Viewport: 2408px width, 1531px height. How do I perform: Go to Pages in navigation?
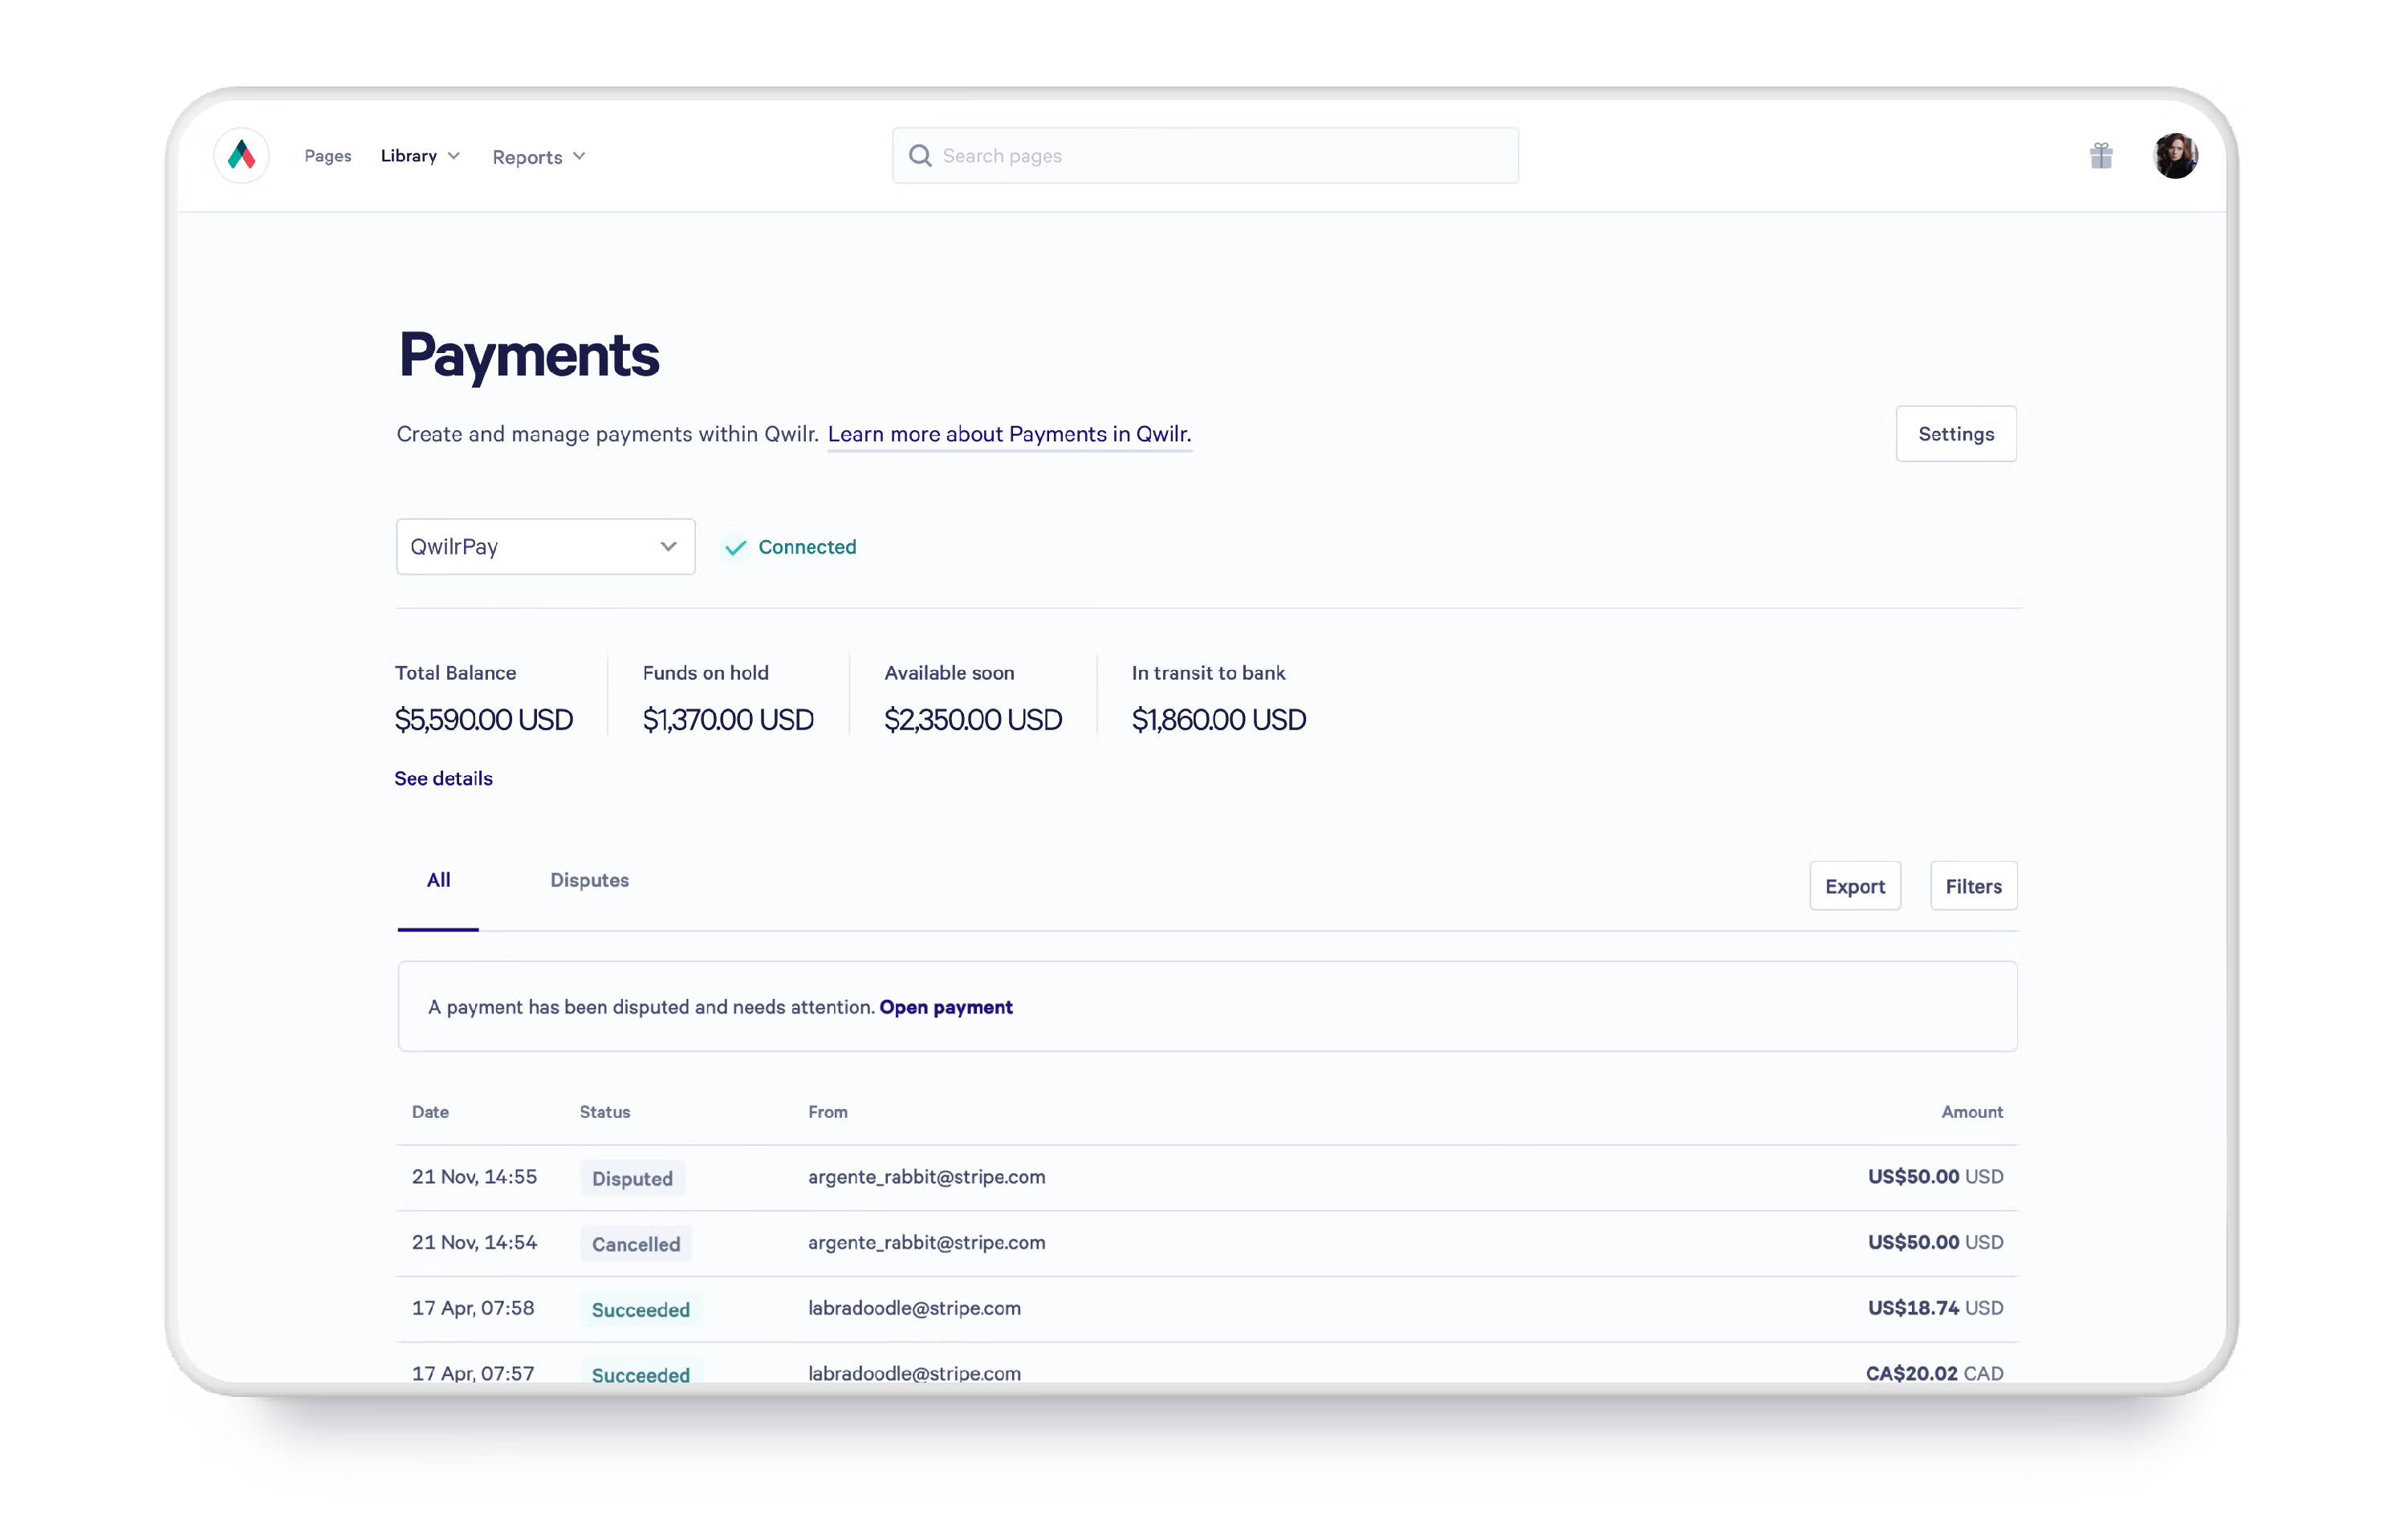tap(328, 155)
